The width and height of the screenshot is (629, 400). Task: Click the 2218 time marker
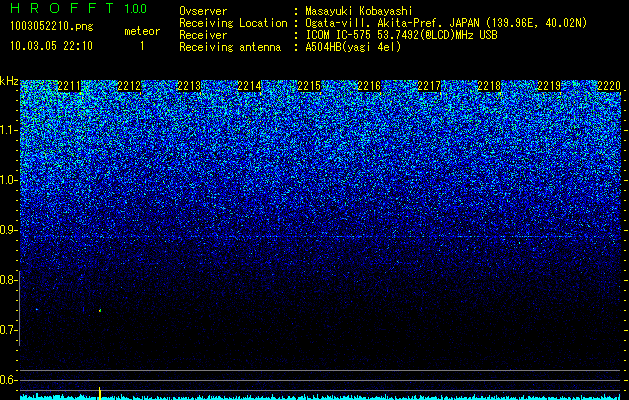[489, 86]
